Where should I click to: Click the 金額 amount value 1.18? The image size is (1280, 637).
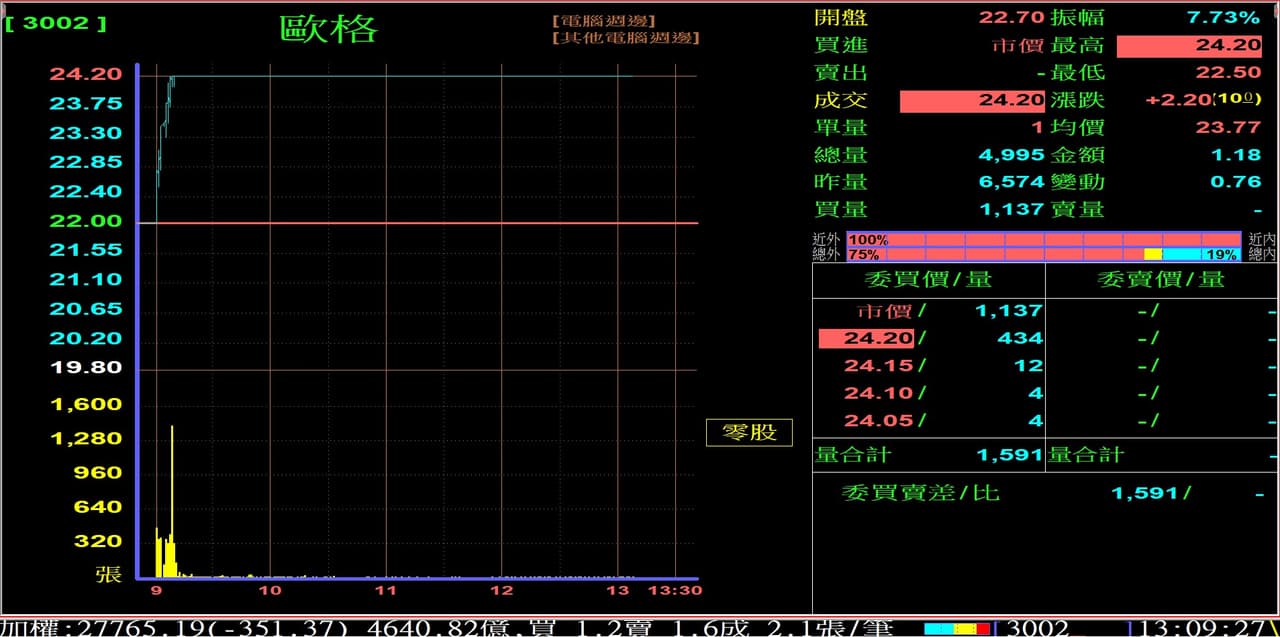1236,155
